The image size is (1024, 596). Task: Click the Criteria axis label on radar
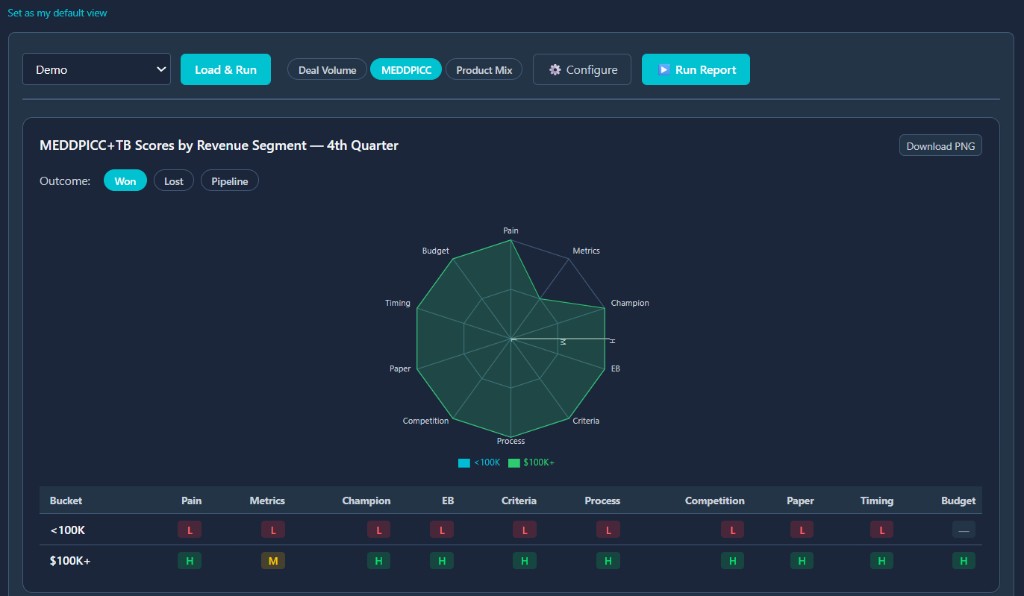tap(586, 421)
